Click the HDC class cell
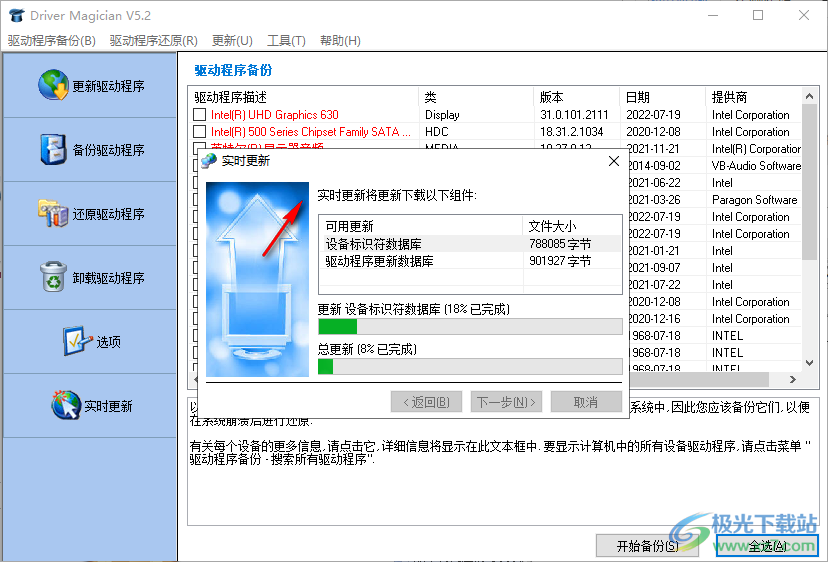Screen dimensions: 828x562 [437, 132]
